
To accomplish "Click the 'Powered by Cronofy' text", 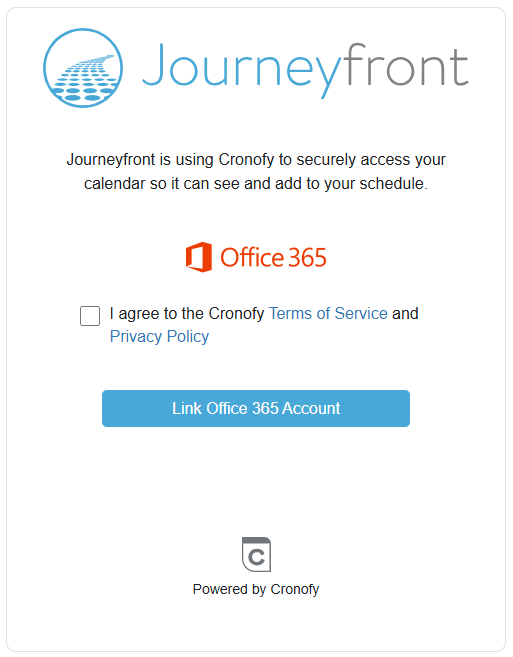I will coord(256,589).
